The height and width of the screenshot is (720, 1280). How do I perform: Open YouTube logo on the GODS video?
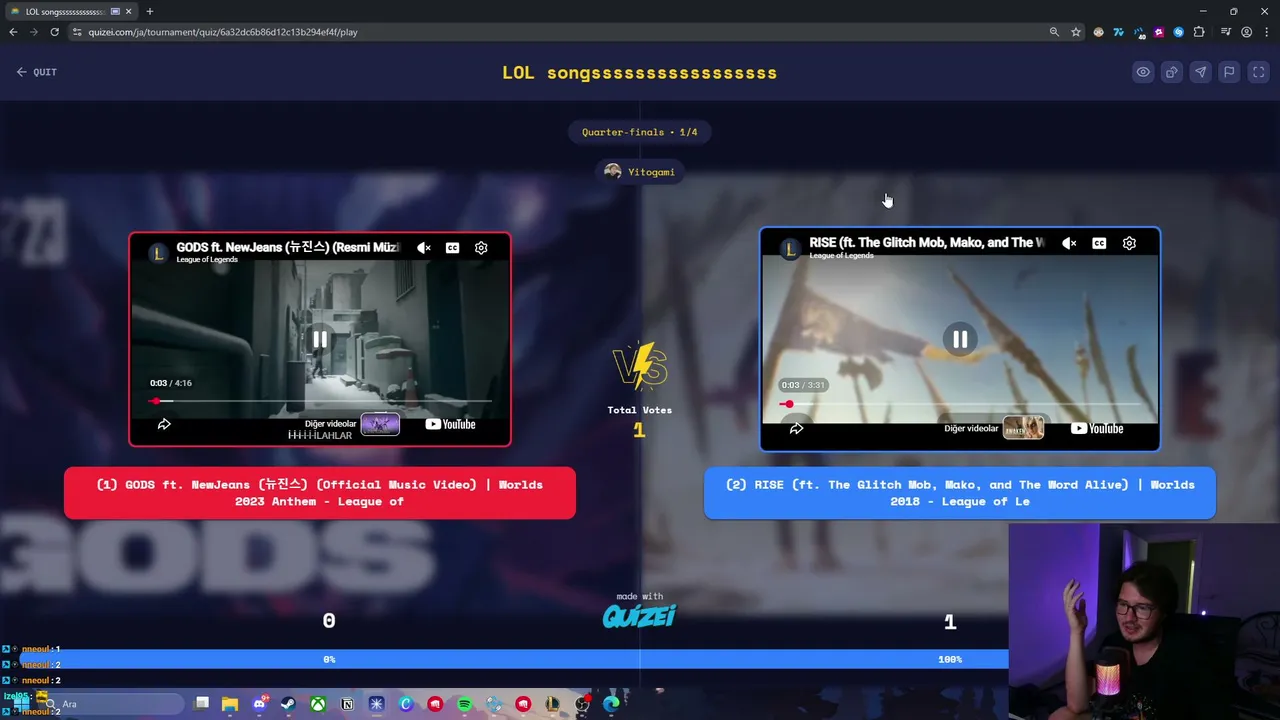click(451, 424)
